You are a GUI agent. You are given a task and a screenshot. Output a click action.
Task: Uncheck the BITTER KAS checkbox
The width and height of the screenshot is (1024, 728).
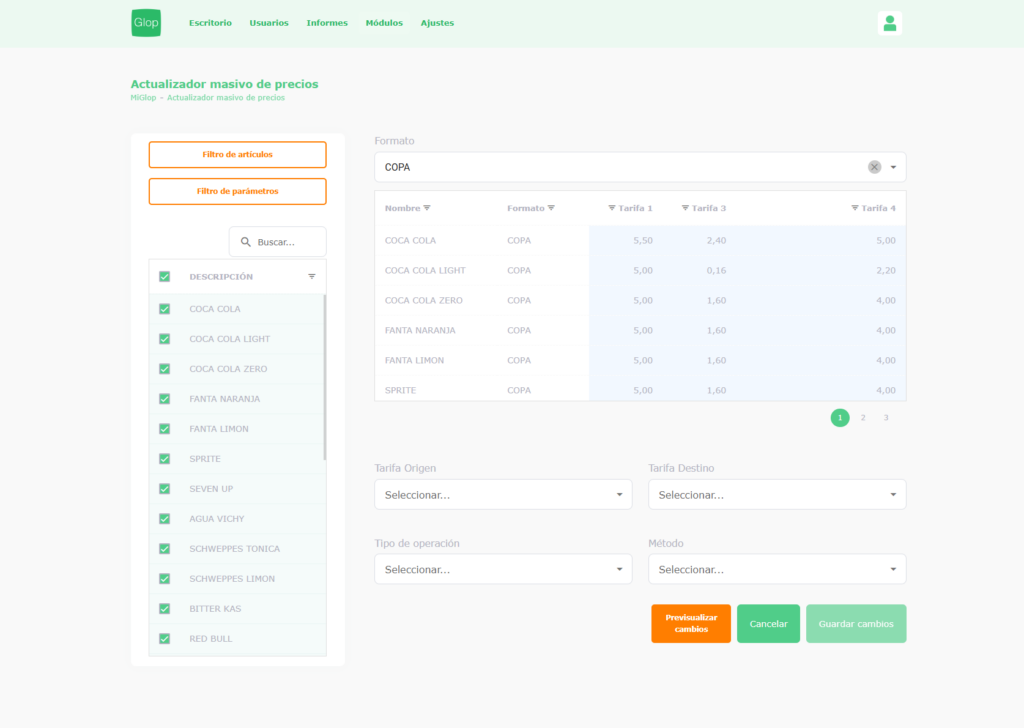coord(165,609)
